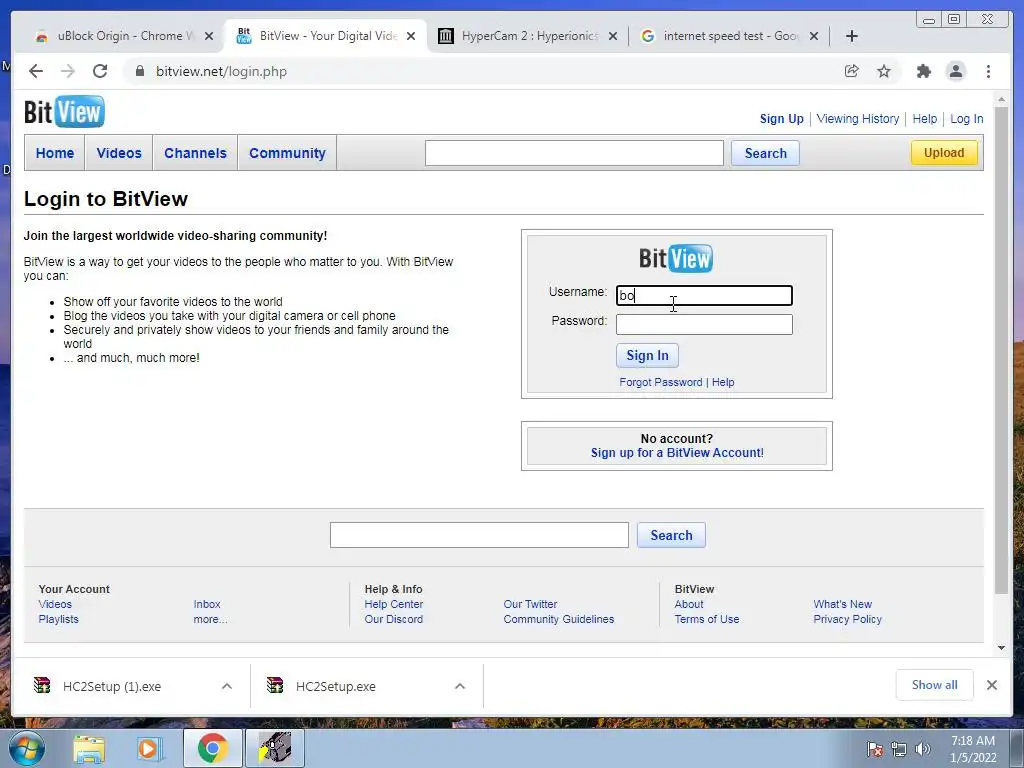This screenshot has width=1024, height=768.
Task: Open the Log In link in header
Action: click(x=967, y=119)
